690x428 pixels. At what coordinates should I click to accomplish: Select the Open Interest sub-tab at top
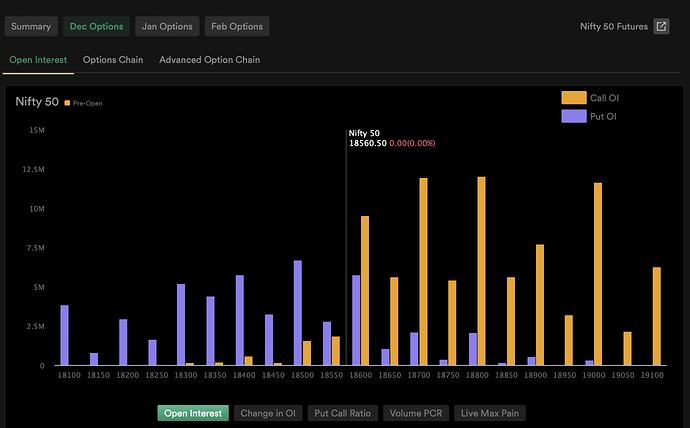[x=38, y=60]
